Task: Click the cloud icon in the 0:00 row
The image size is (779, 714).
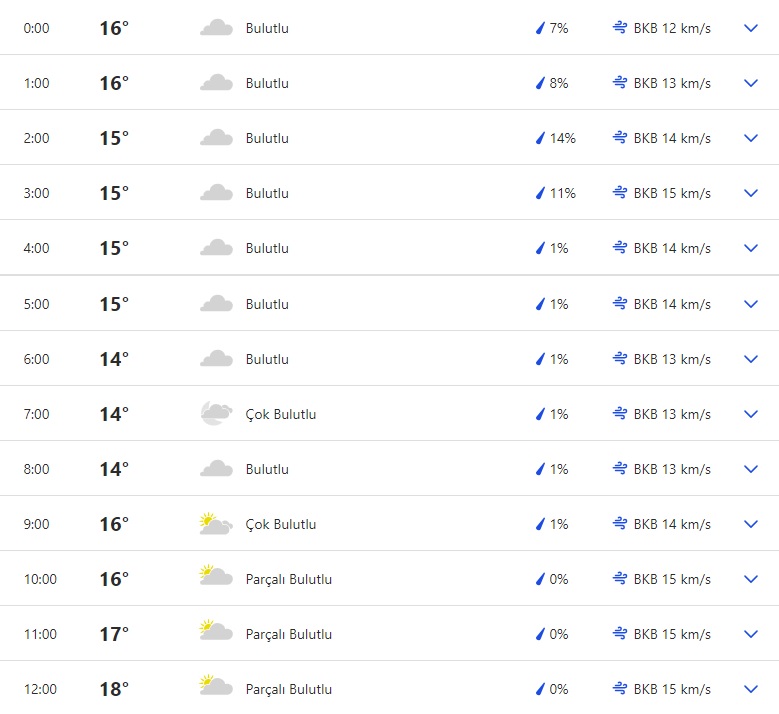Action: pos(216,28)
